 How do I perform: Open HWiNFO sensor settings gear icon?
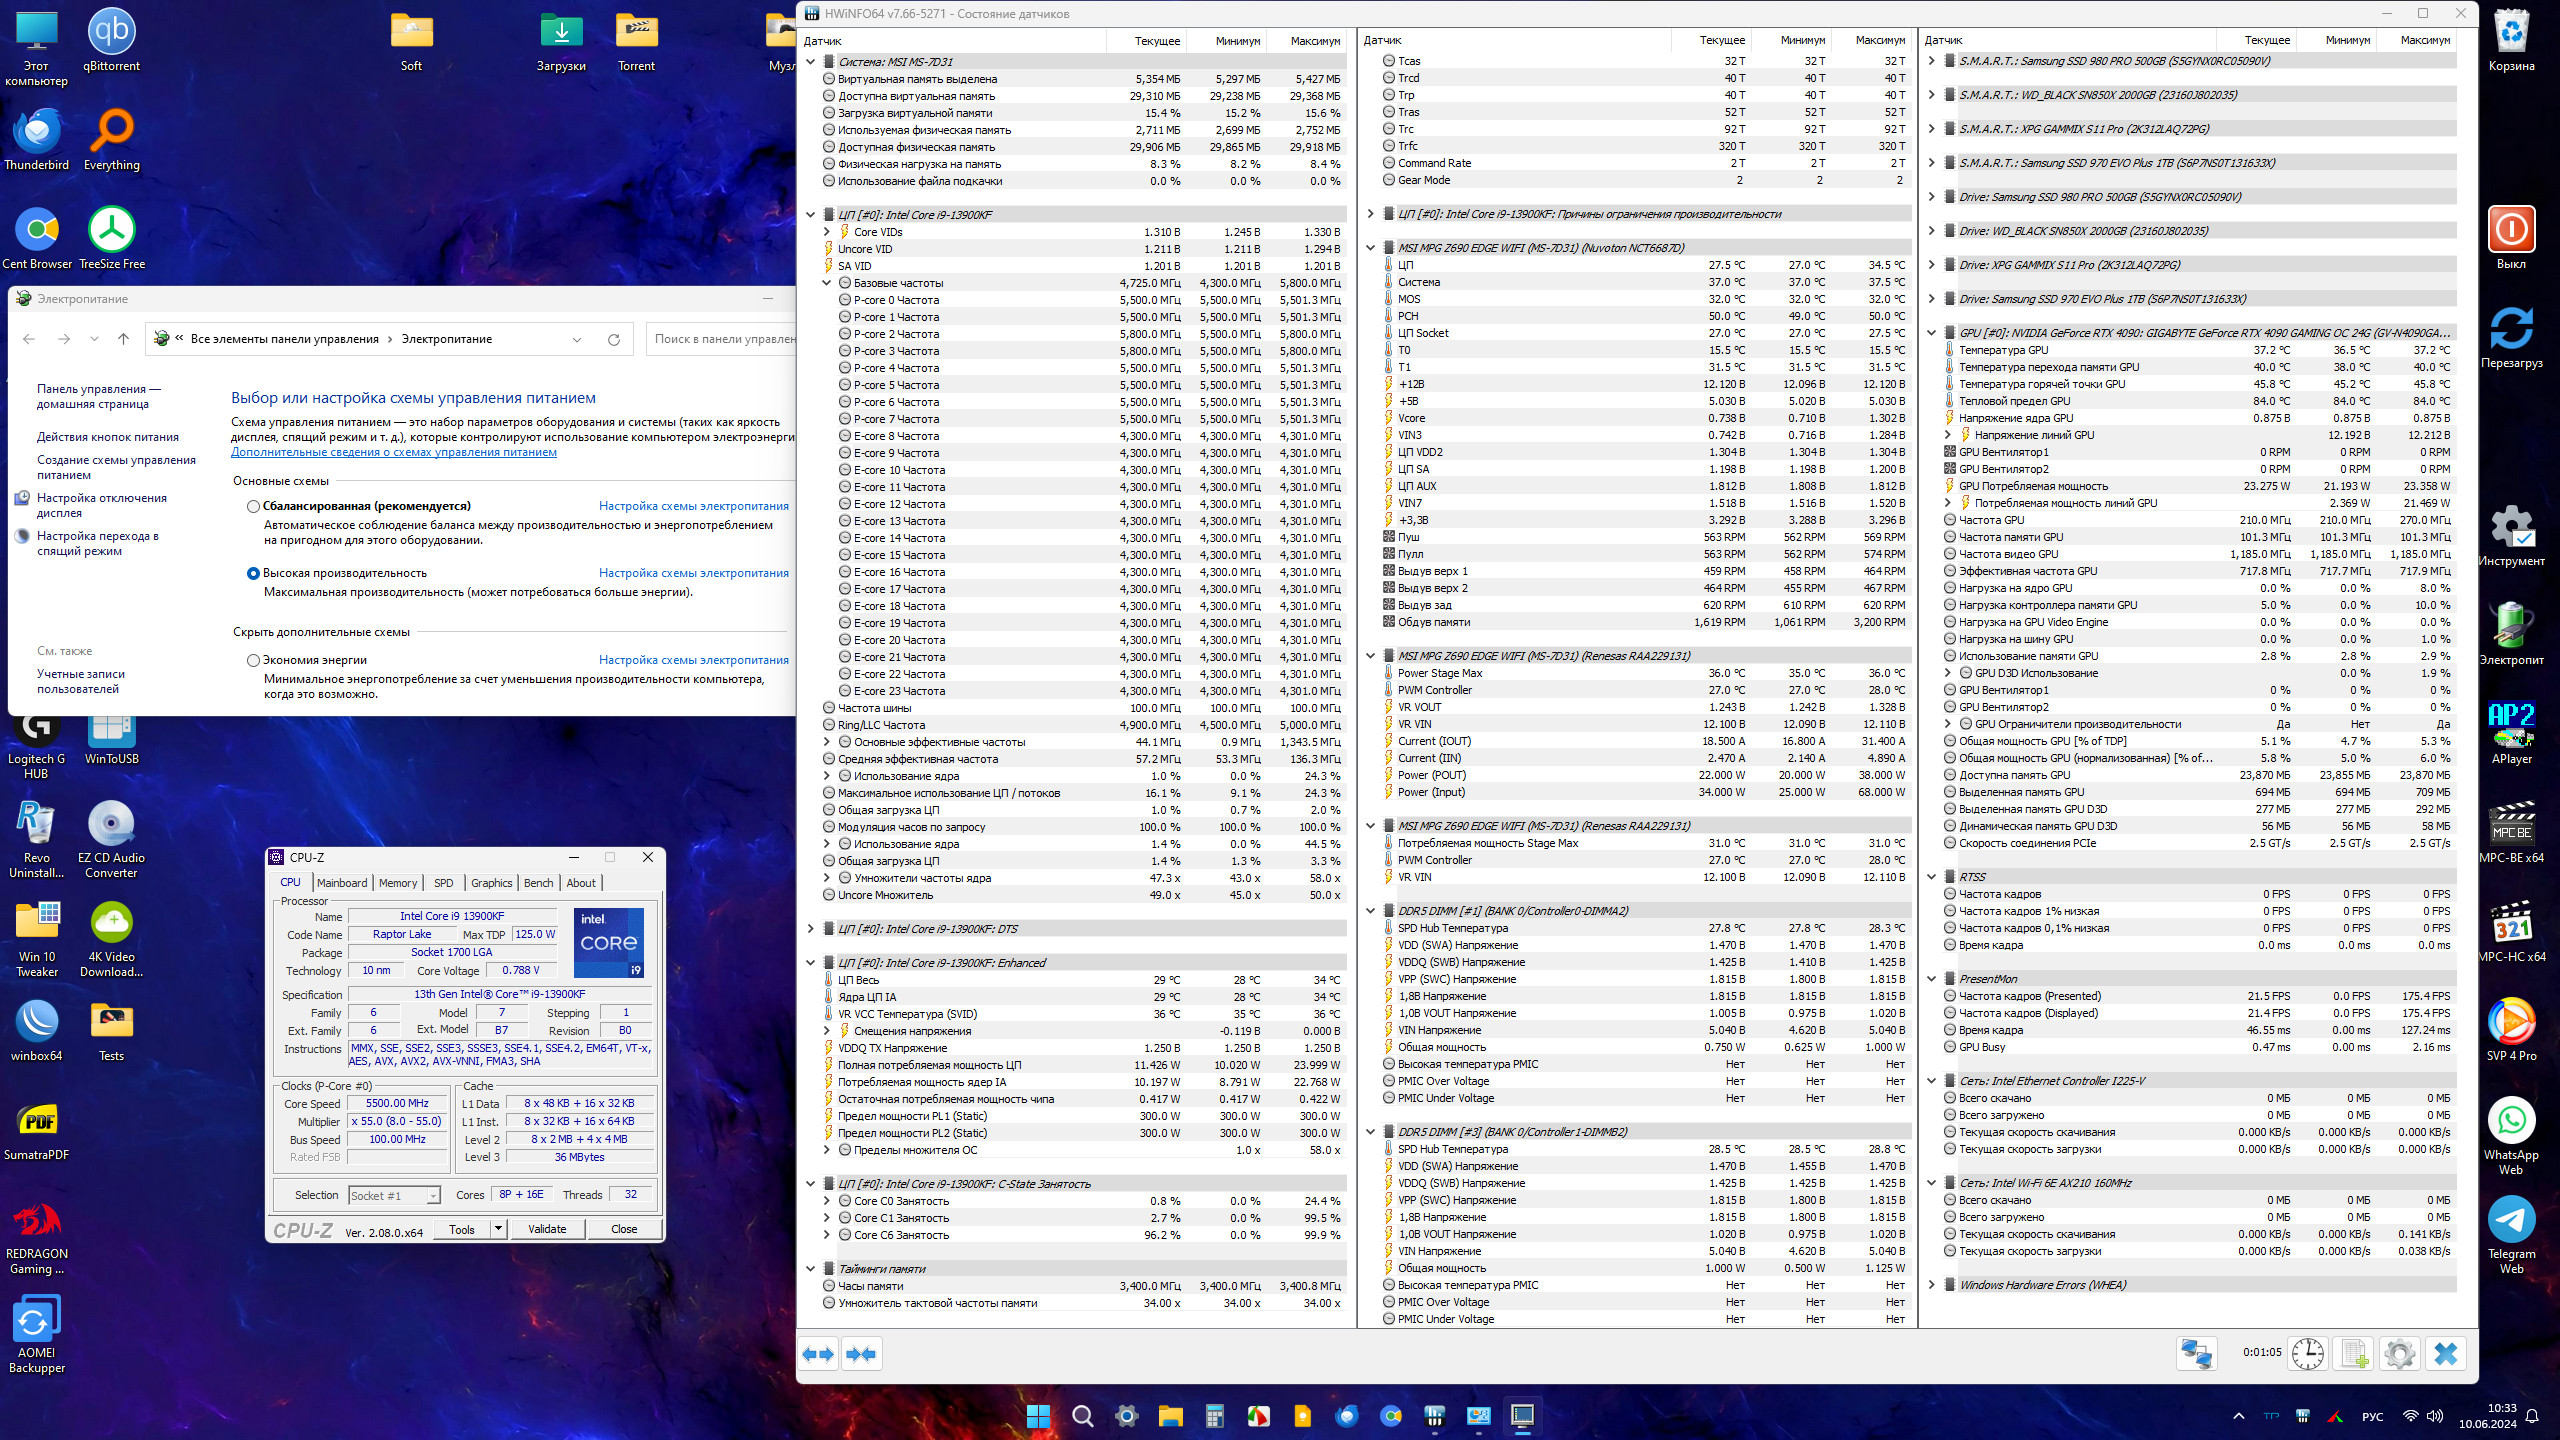[x=2399, y=1354]
